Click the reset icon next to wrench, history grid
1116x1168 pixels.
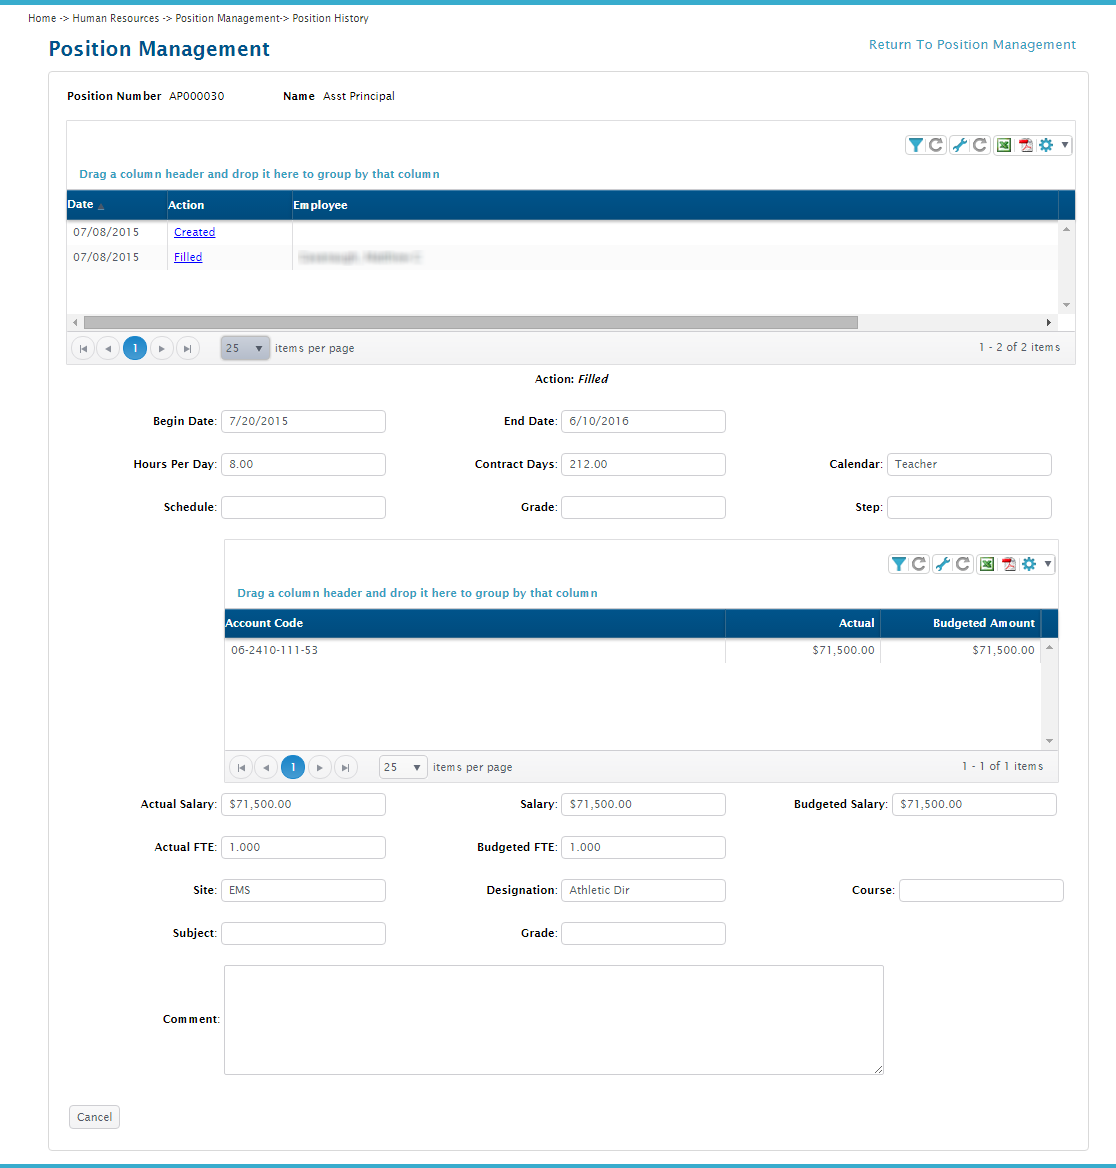(980, 145)
